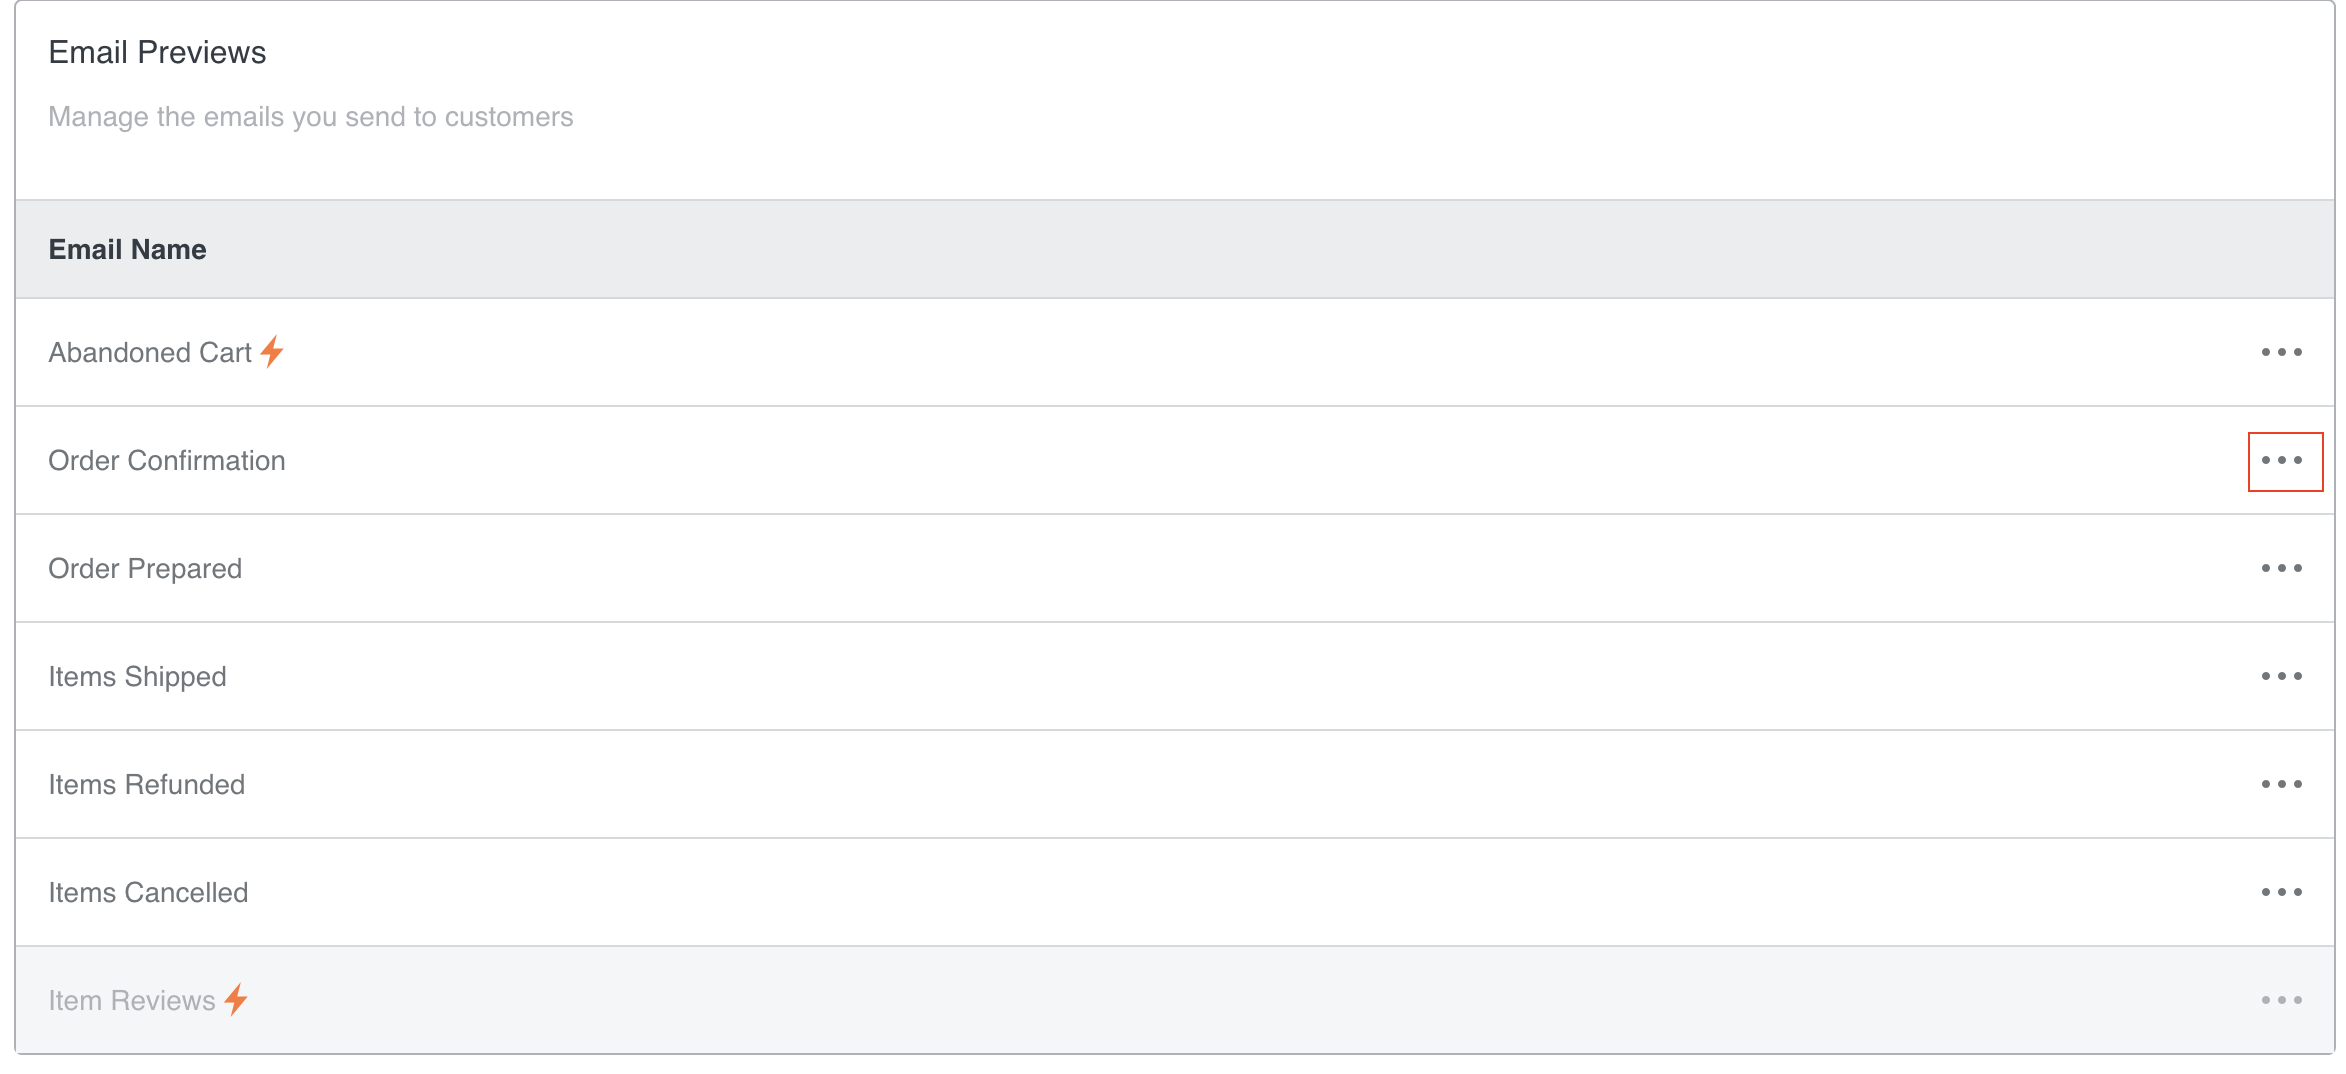Image resolution: width=2346 pixels, height=1074 pixels.
Task: Select the greyed-out Item Reviews name
Action: click(x=132, y=1001)
